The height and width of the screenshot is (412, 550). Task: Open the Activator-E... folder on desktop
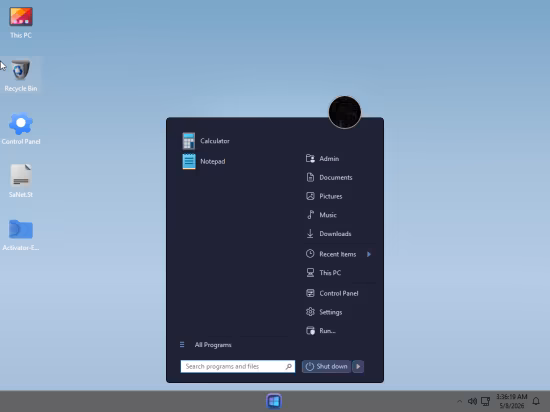(21, 235)
